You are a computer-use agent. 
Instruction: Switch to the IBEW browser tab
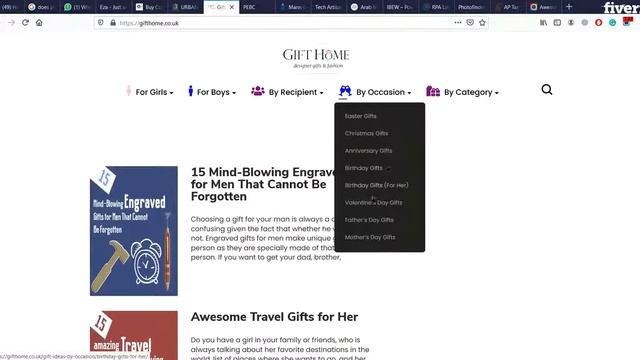tap(399, 7)
